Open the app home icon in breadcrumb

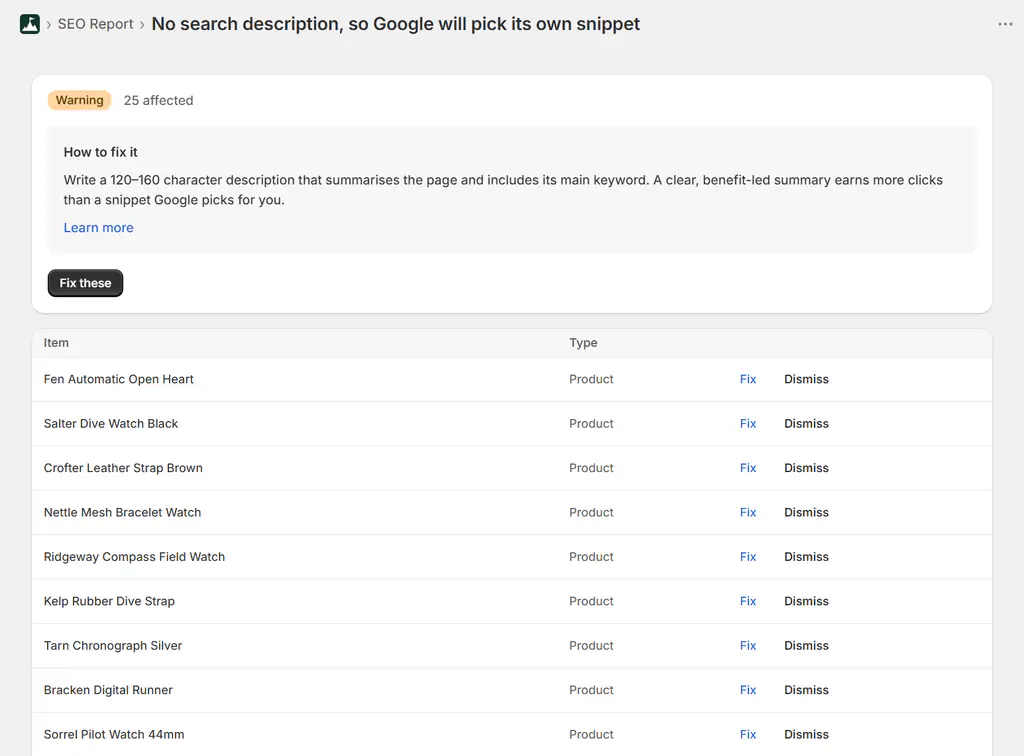(29, 24)
